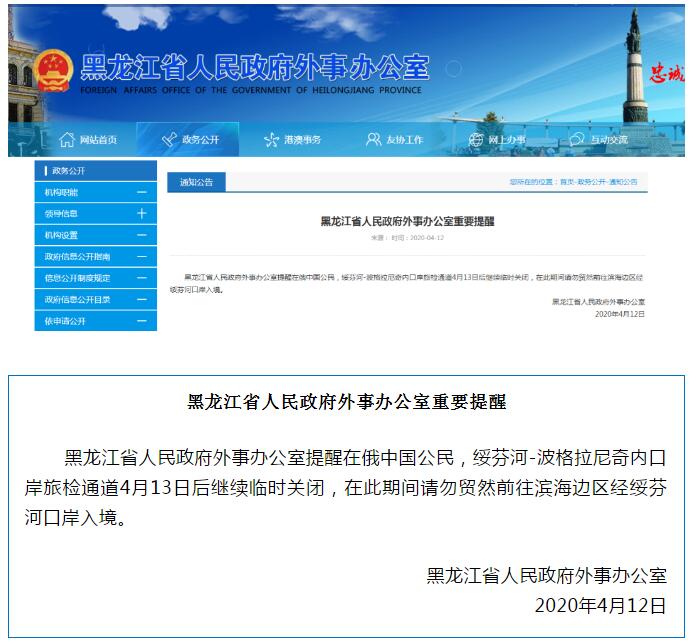Click the chat bubble icon for 互动交流
692x641 pixels.
(x=577, y=139)
